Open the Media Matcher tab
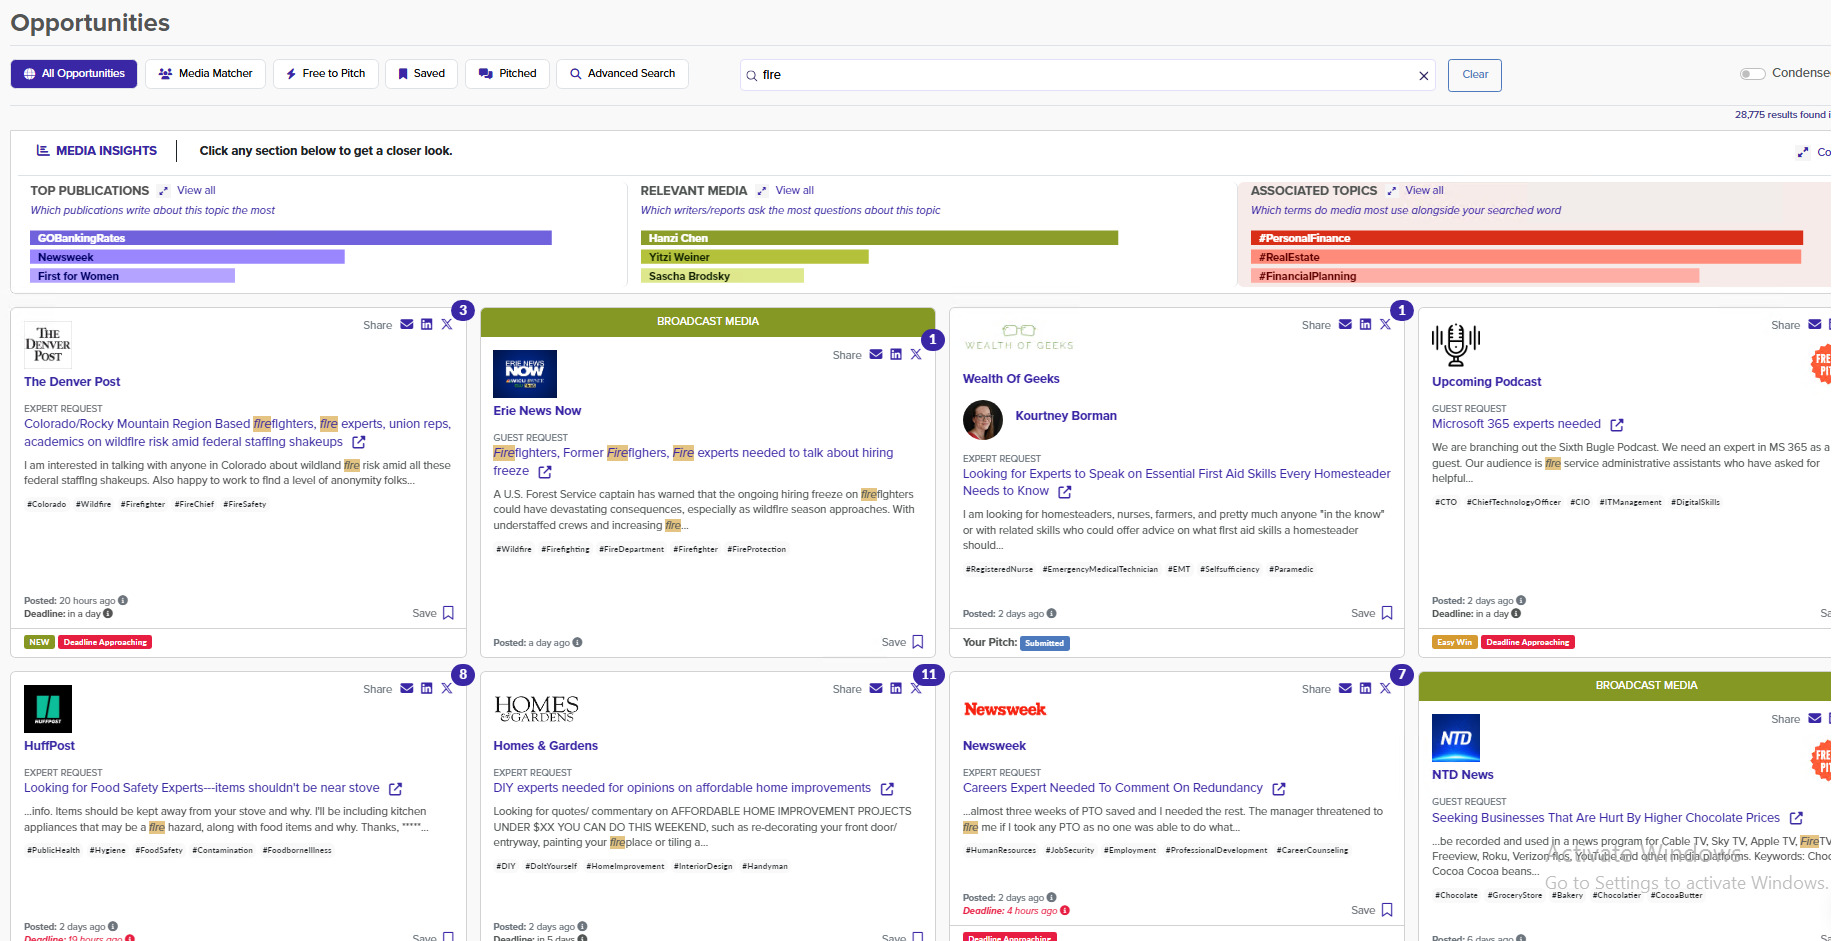This screenshot has width=1833, height=941. pyautogui.click(x=206, y=74)
